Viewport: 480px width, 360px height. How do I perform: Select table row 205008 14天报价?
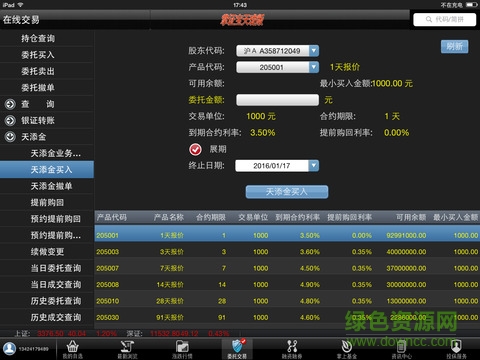pyautogui.click(x=287, y=284)
